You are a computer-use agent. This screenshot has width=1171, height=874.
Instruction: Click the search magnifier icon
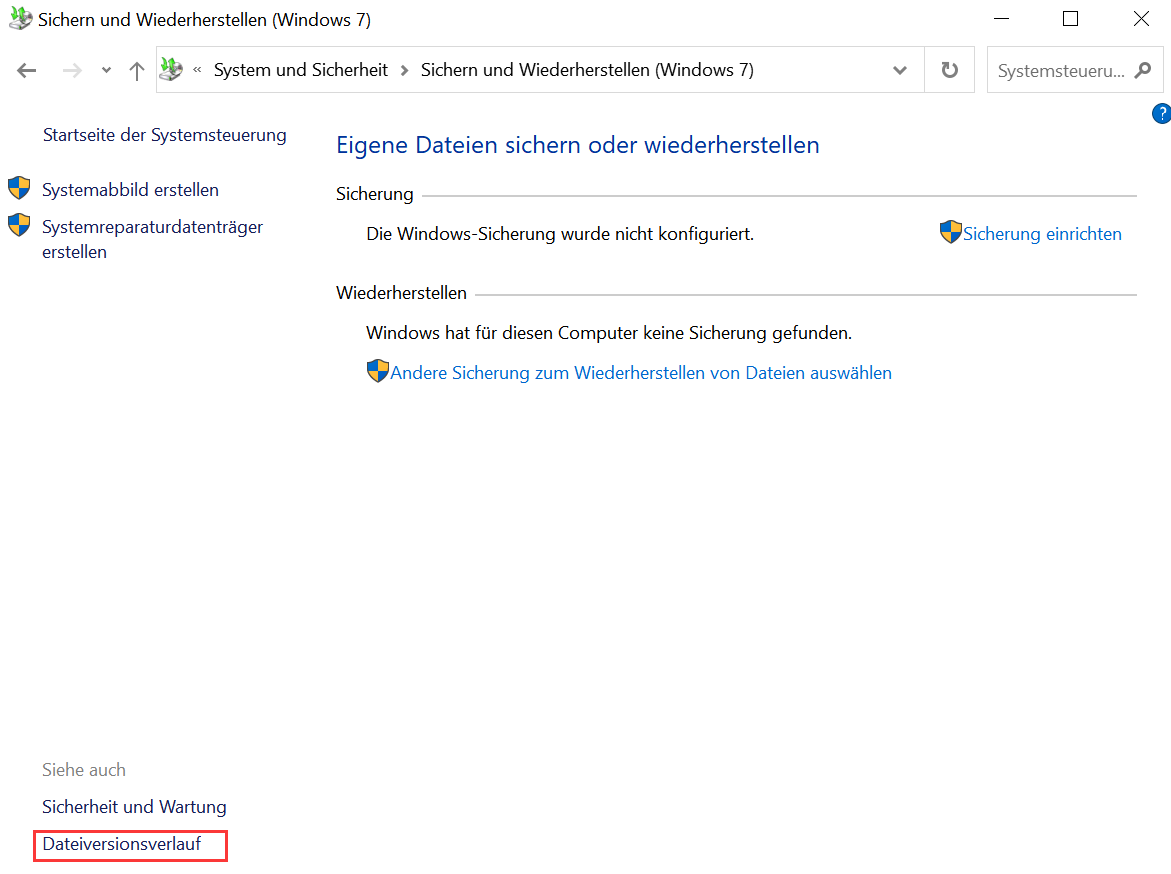pos(1143,70)
